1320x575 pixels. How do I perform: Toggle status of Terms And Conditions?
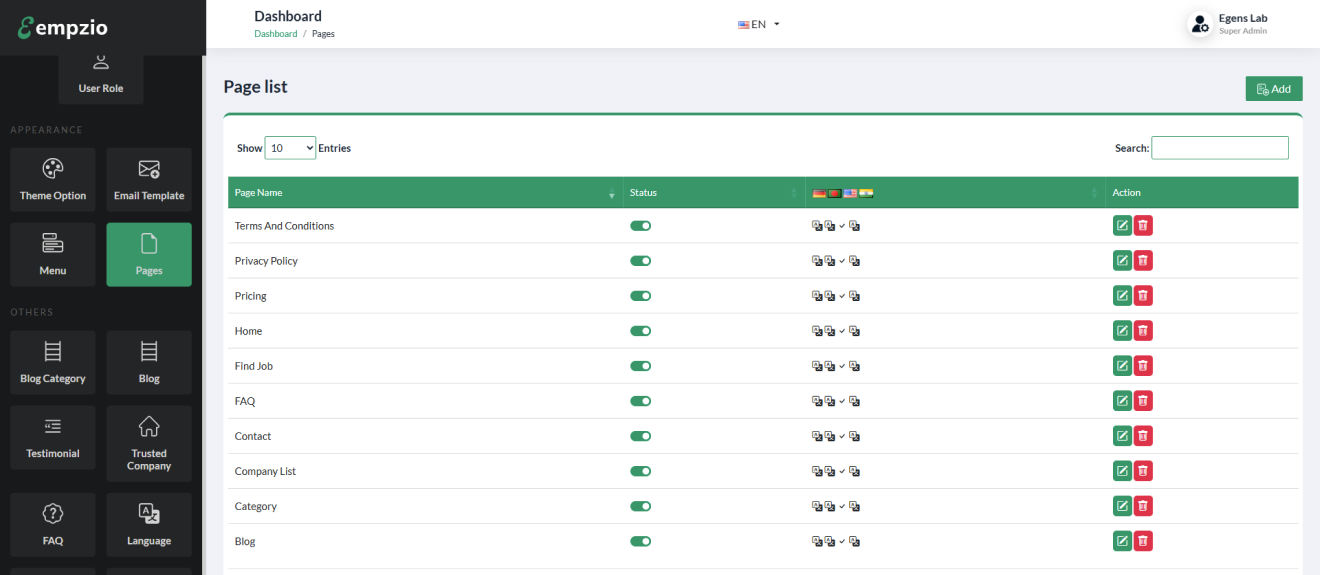click(640, 226)
